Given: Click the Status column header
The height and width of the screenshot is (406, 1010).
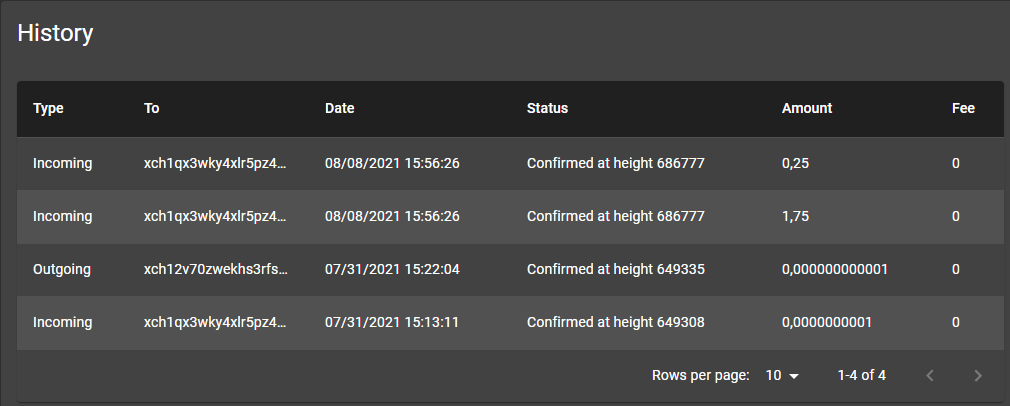Looking at the screenshot, I should point(548,108).
